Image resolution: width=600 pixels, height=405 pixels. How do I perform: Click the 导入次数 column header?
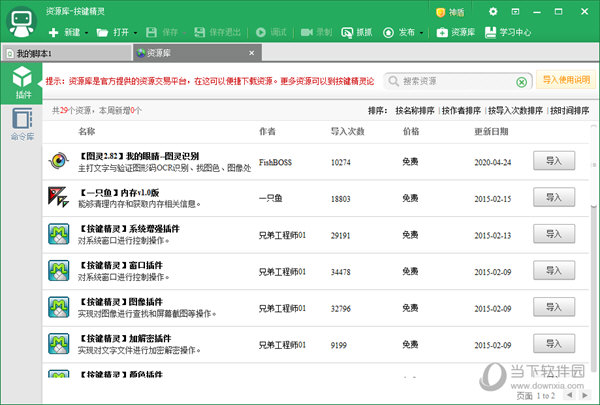347,132
